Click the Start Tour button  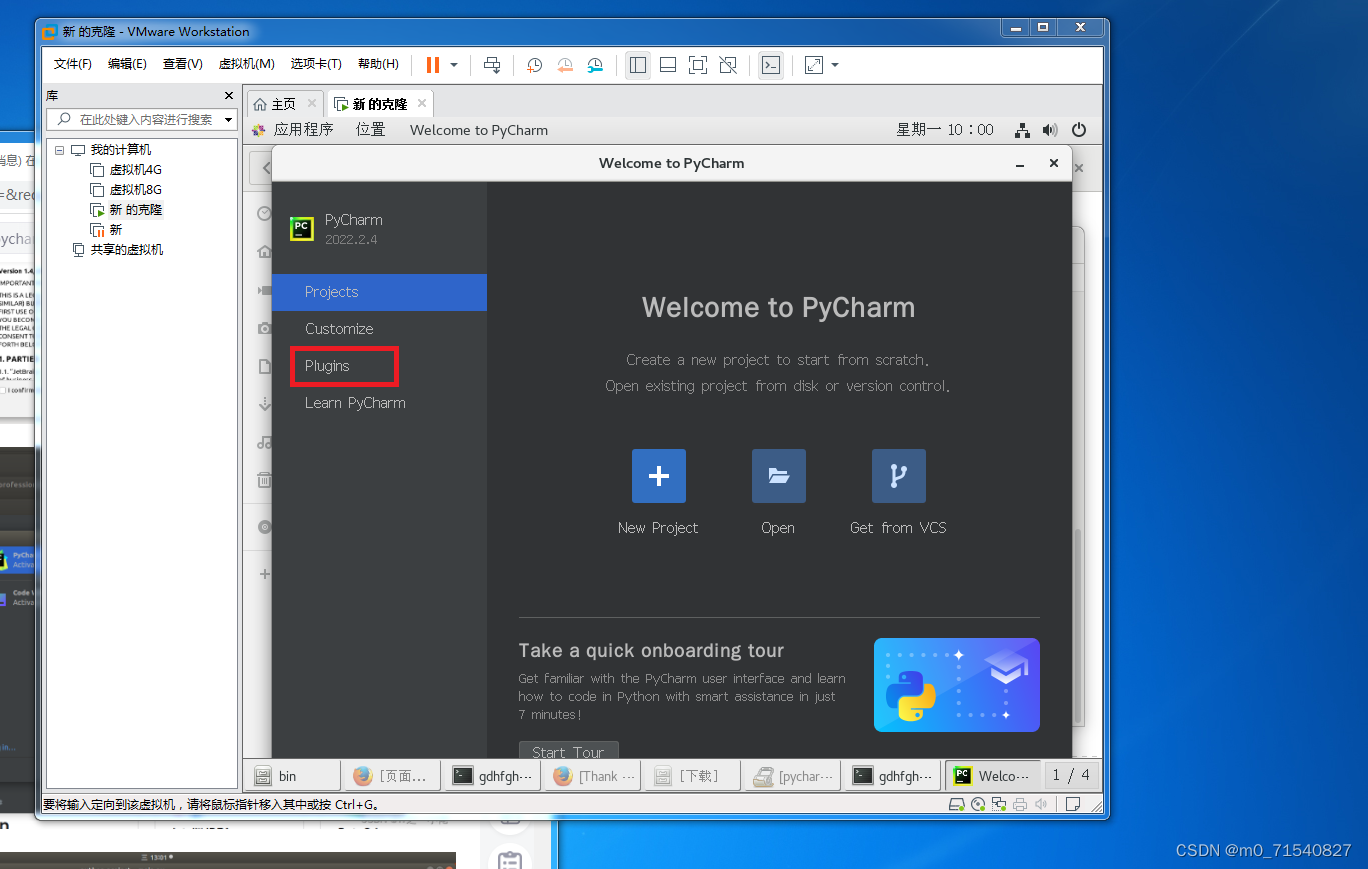(569, 750)
